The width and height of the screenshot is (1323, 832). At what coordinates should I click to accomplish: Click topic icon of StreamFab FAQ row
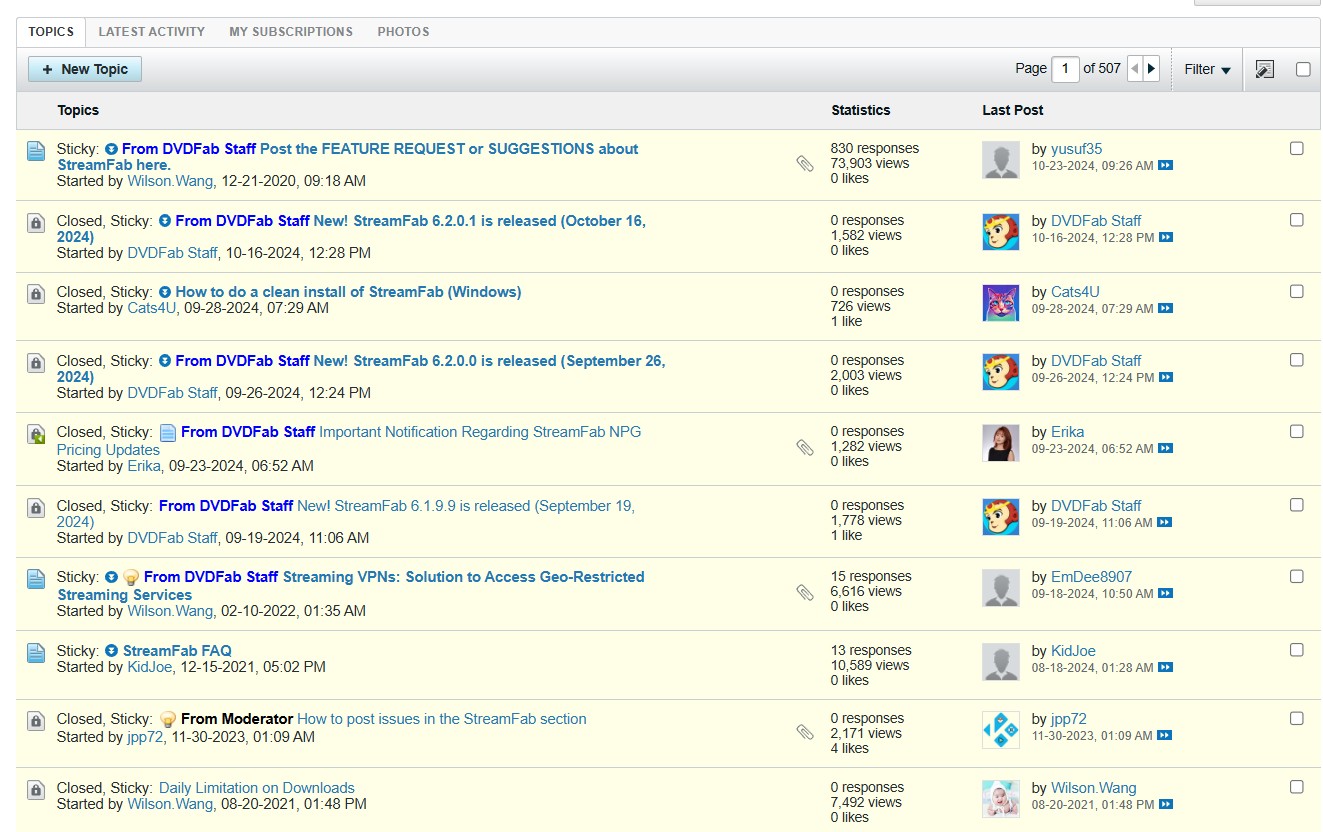coord(36,653)
